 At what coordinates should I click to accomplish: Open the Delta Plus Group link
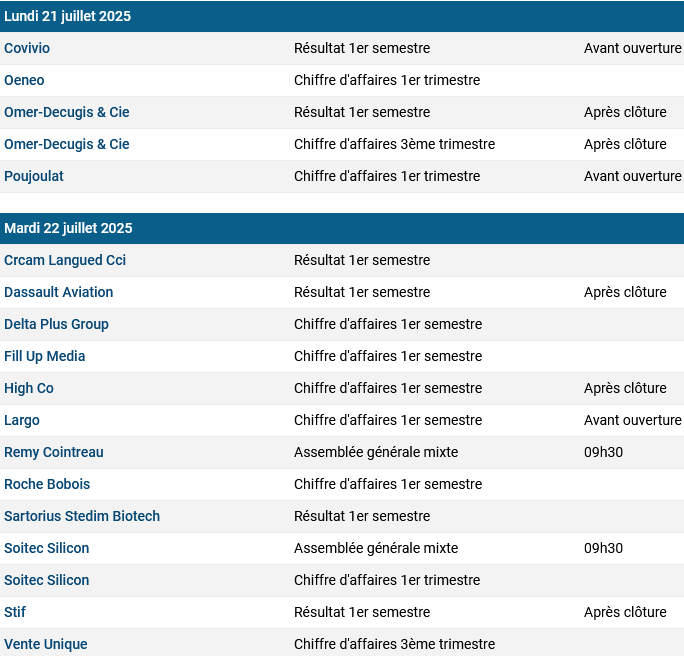tap(56, 324)
